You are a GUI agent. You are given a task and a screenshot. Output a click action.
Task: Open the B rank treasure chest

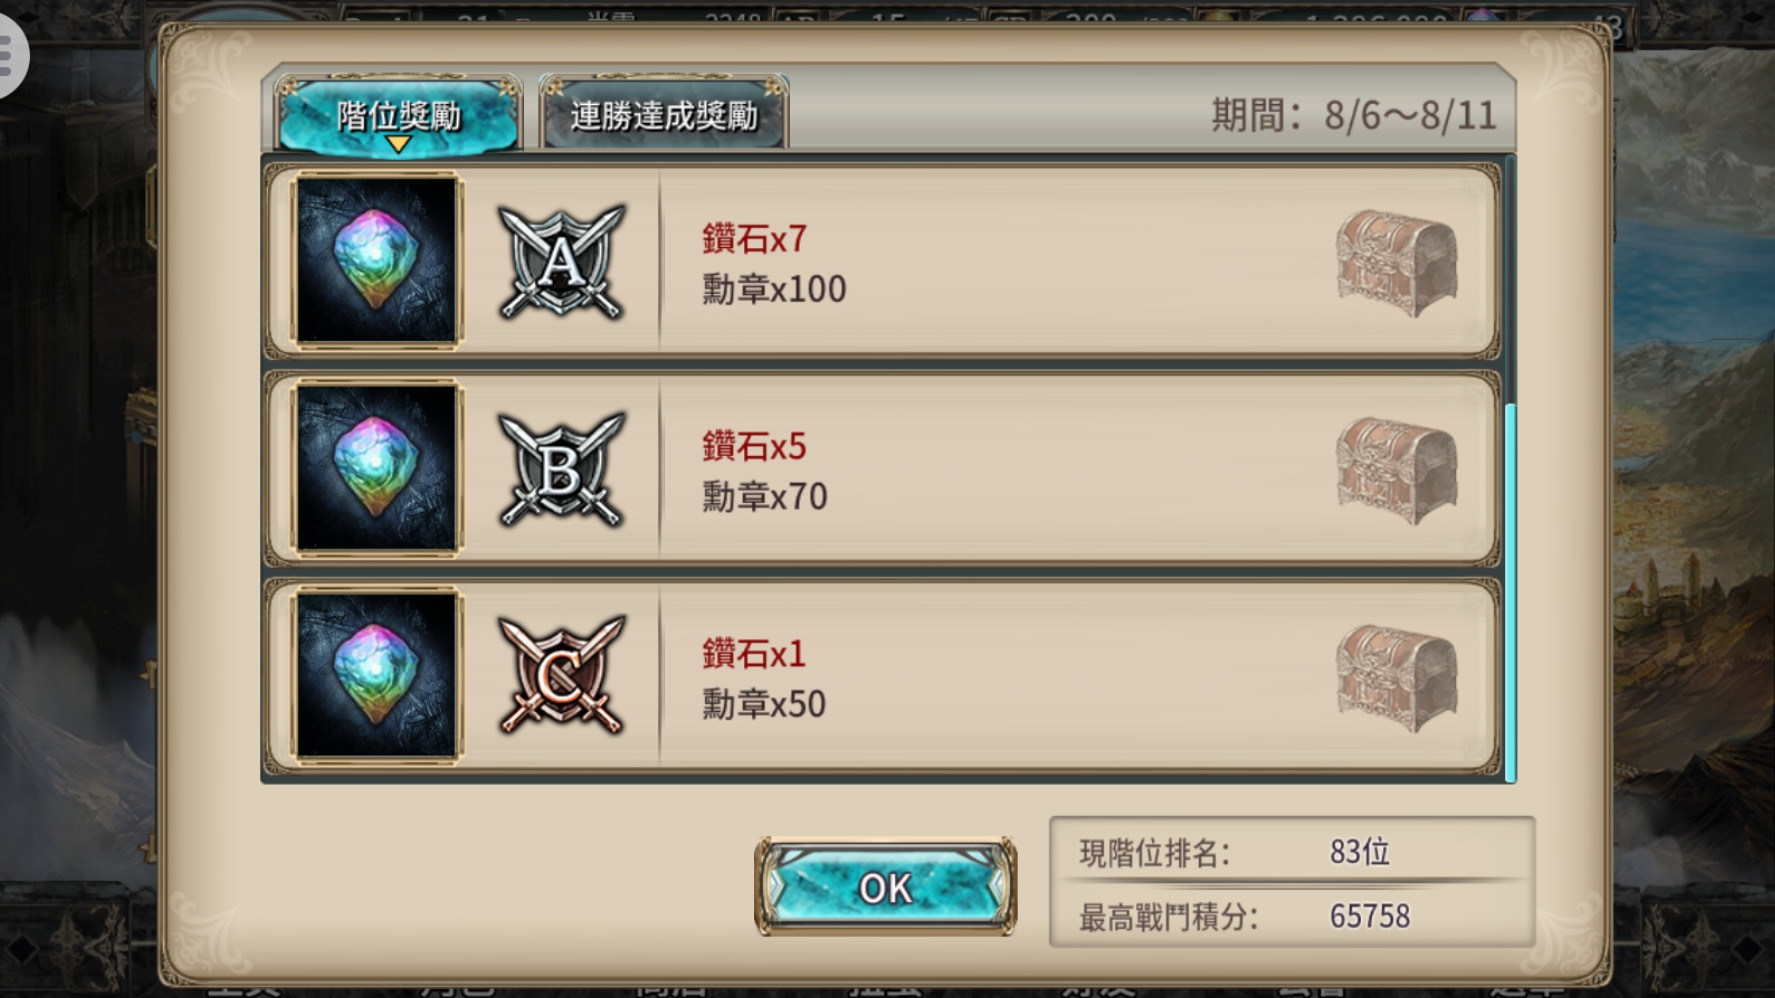tap(1396, 470)
